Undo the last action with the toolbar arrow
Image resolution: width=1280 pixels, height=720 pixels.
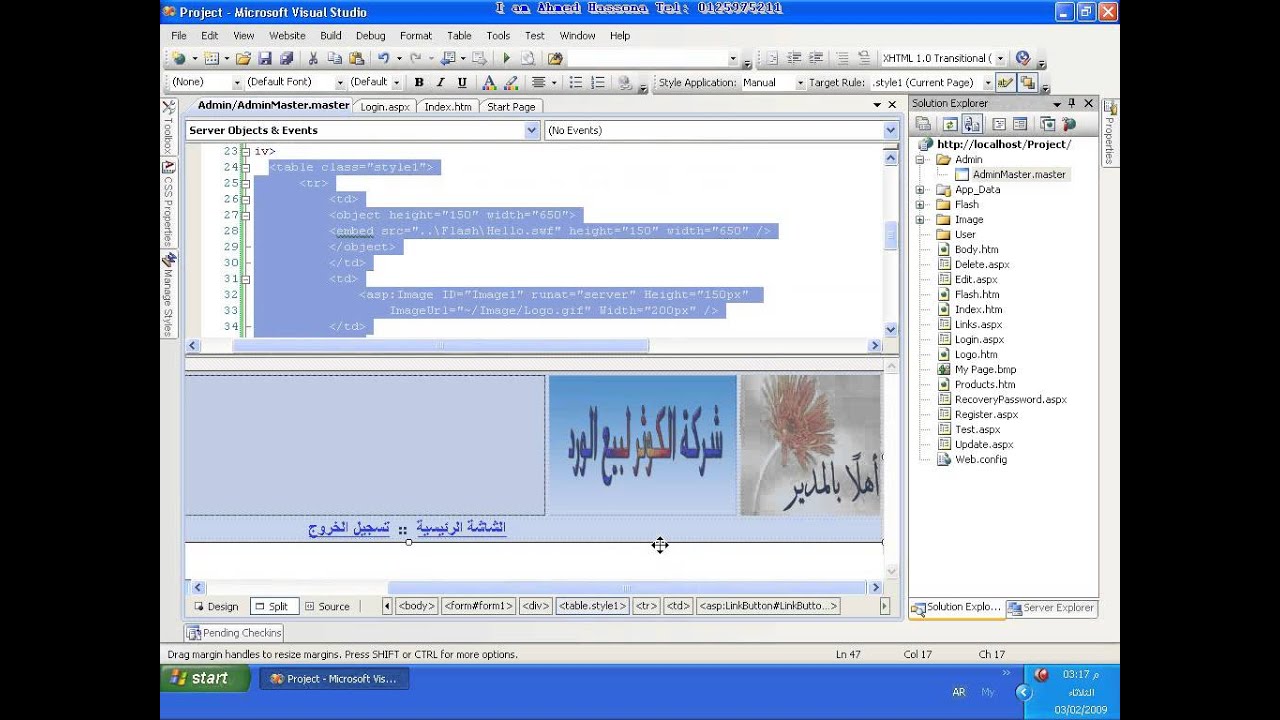pyautogui.click(x=383, y=59)
